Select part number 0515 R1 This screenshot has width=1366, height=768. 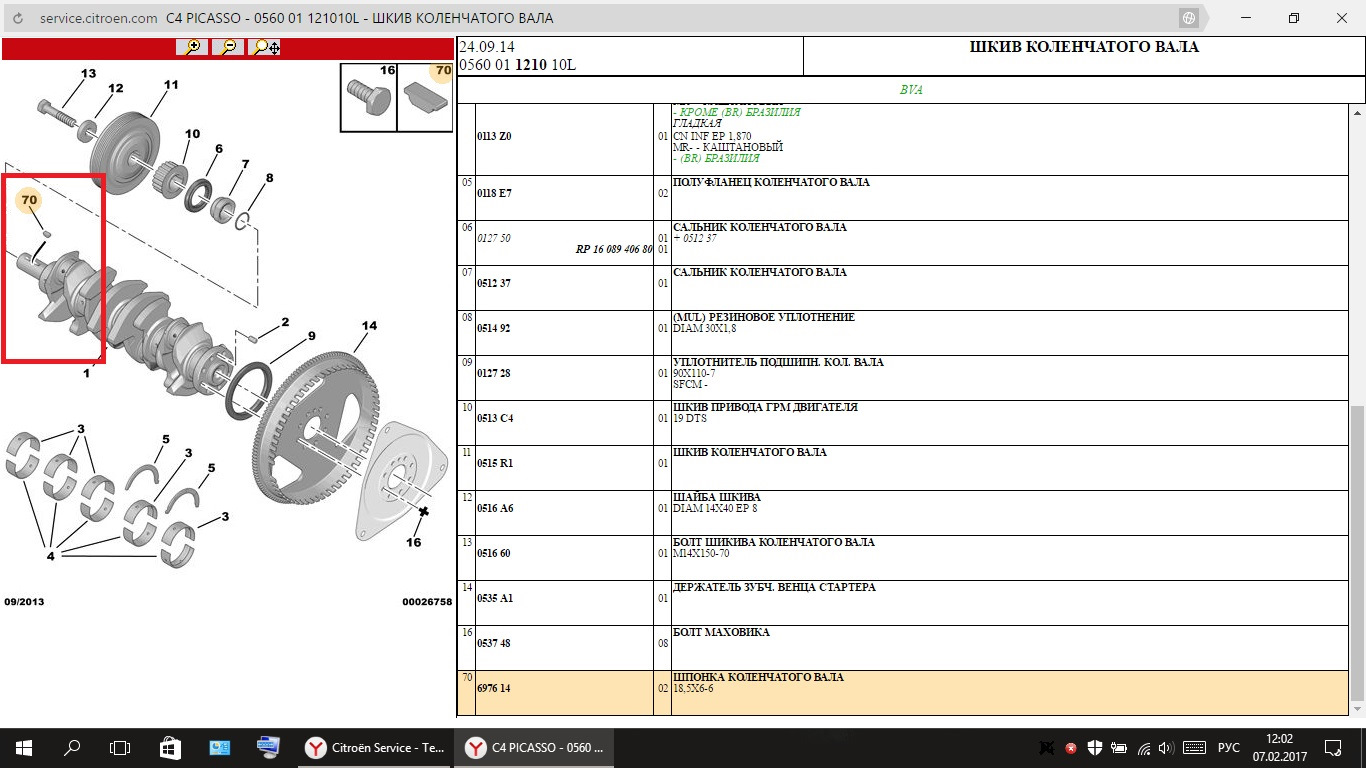click(x=494, y=463)
